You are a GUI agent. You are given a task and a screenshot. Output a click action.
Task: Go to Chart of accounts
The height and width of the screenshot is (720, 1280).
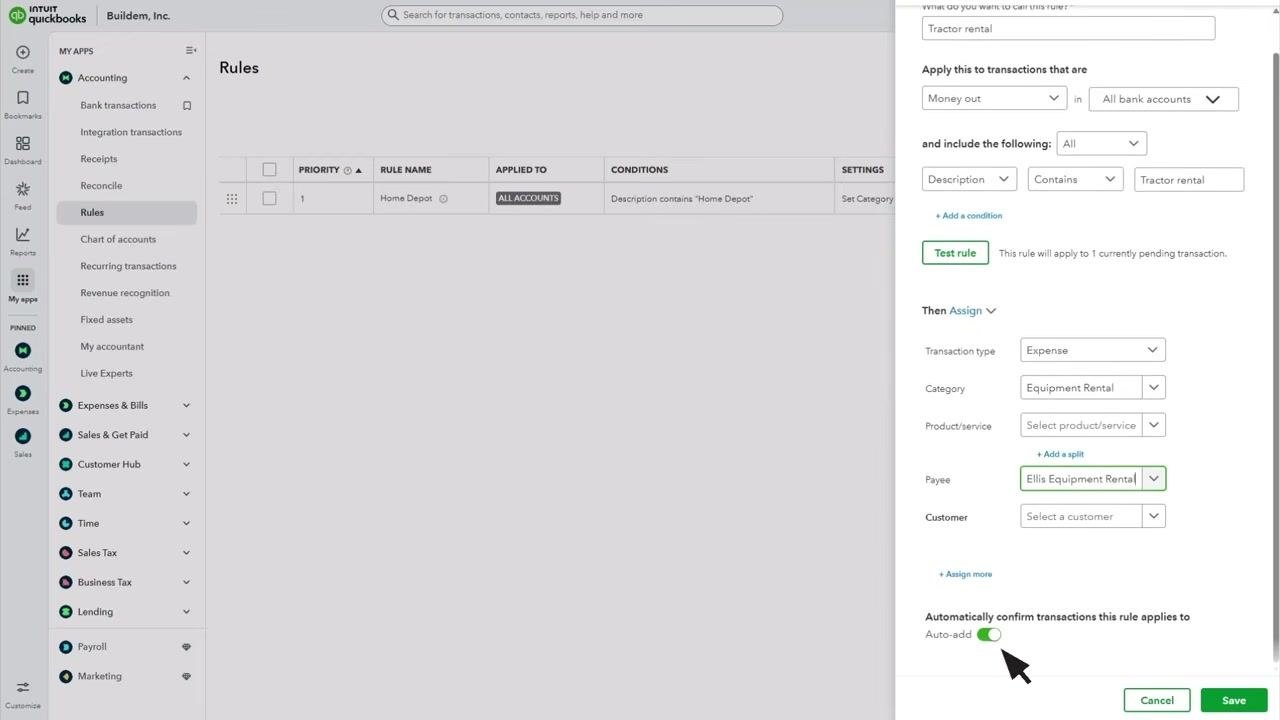(118, 239)
